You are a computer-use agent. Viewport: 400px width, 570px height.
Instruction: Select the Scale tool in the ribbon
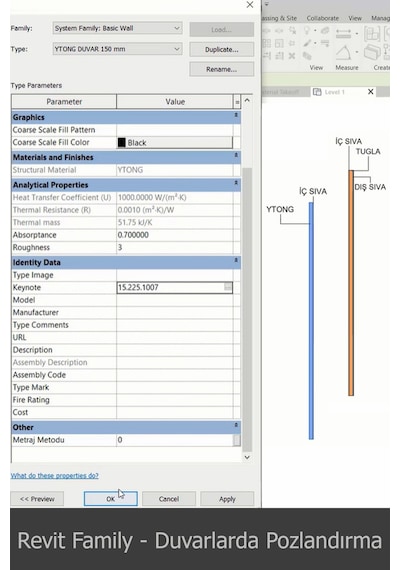pos(279,43)
